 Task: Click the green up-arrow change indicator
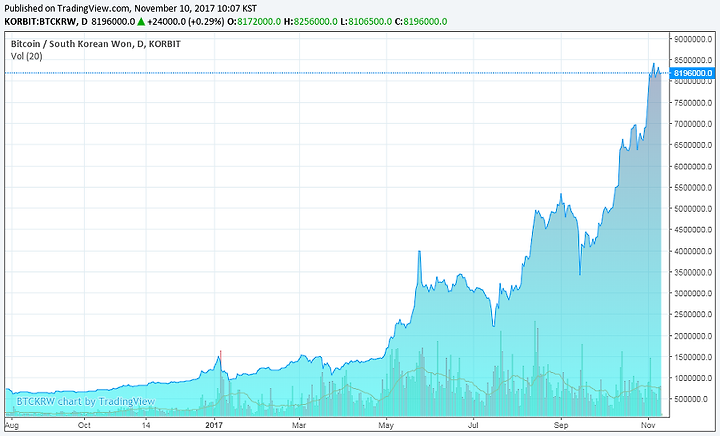(x=141, y=22)
